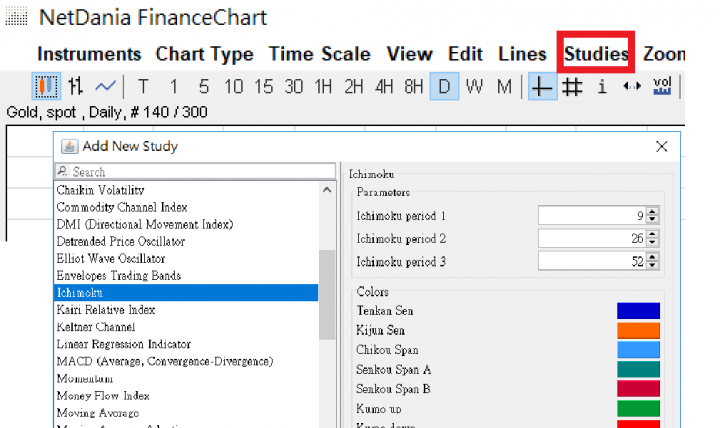Toggle the chart grid icon
The height and width of the screenshot is (428, 720).
coord(571,86)
